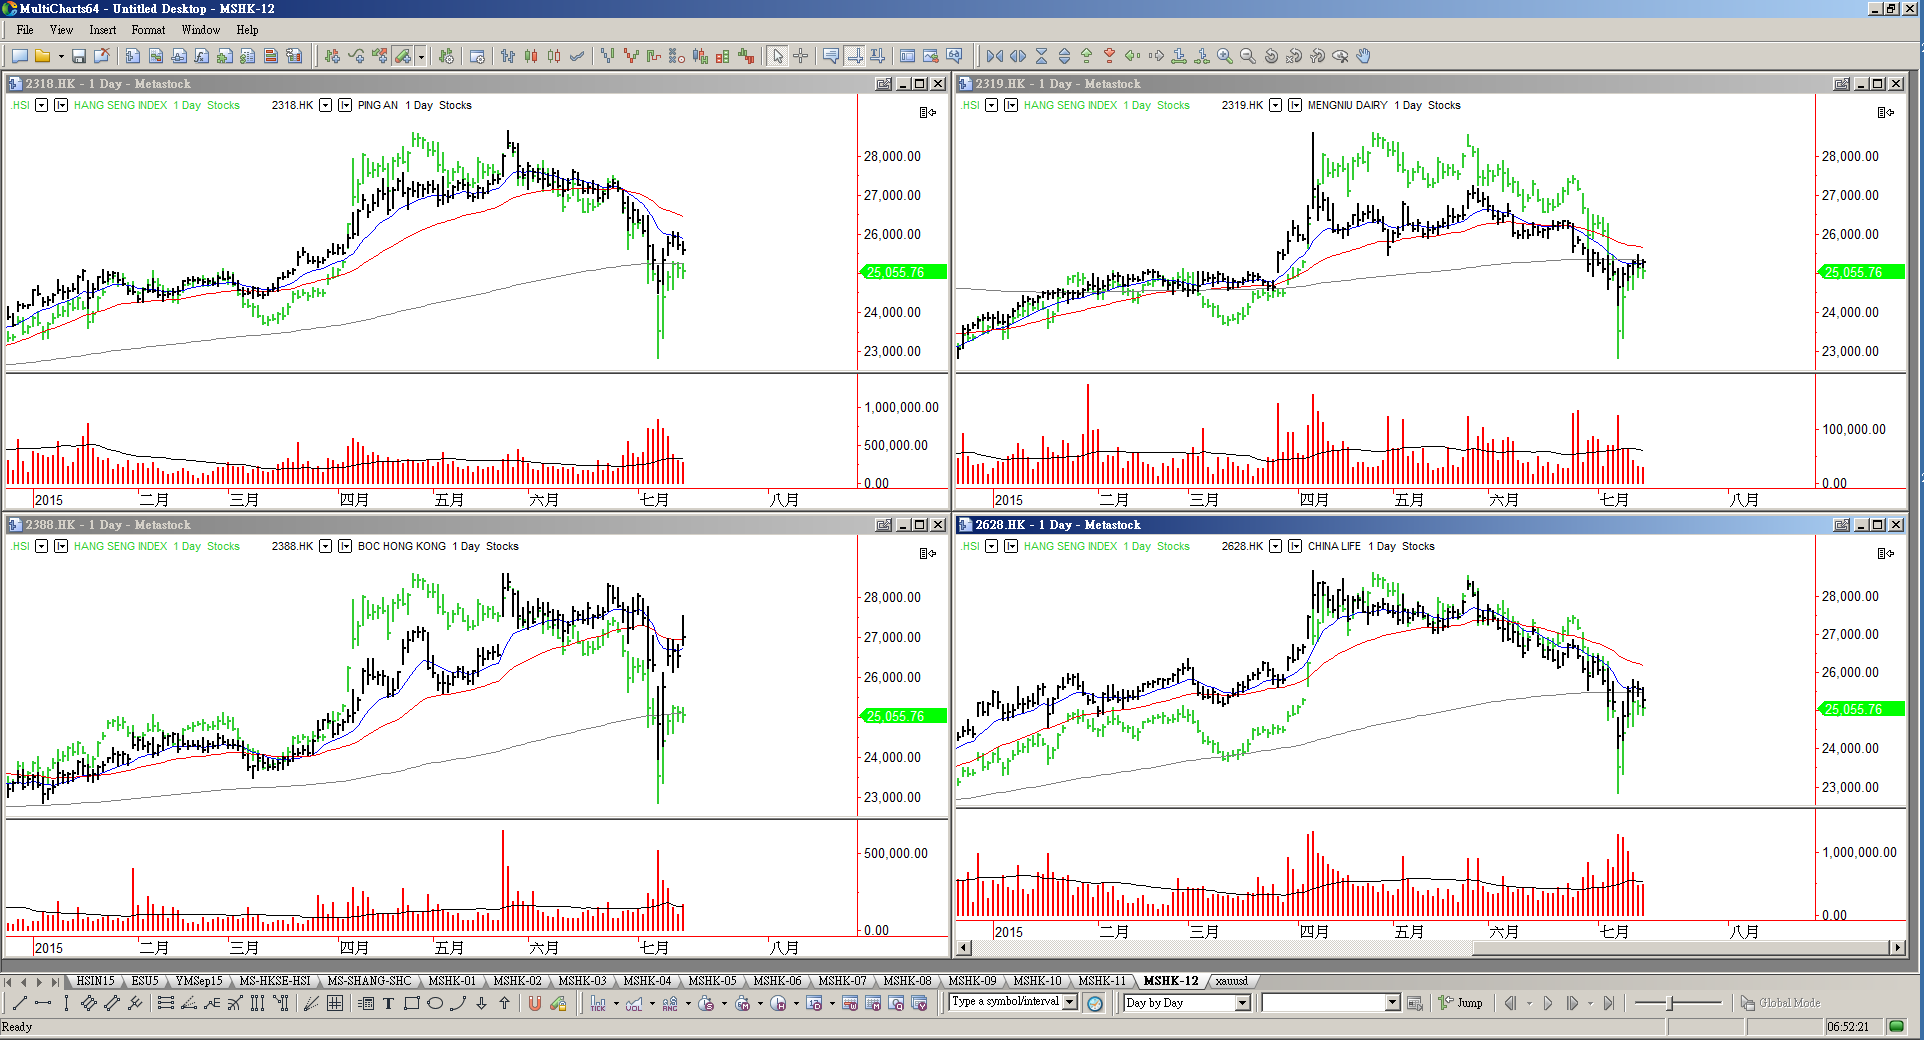Click the Zoom Out magnifier icon
The width and height of the screenshot is (1924, 1057).
pos(1247,56)
